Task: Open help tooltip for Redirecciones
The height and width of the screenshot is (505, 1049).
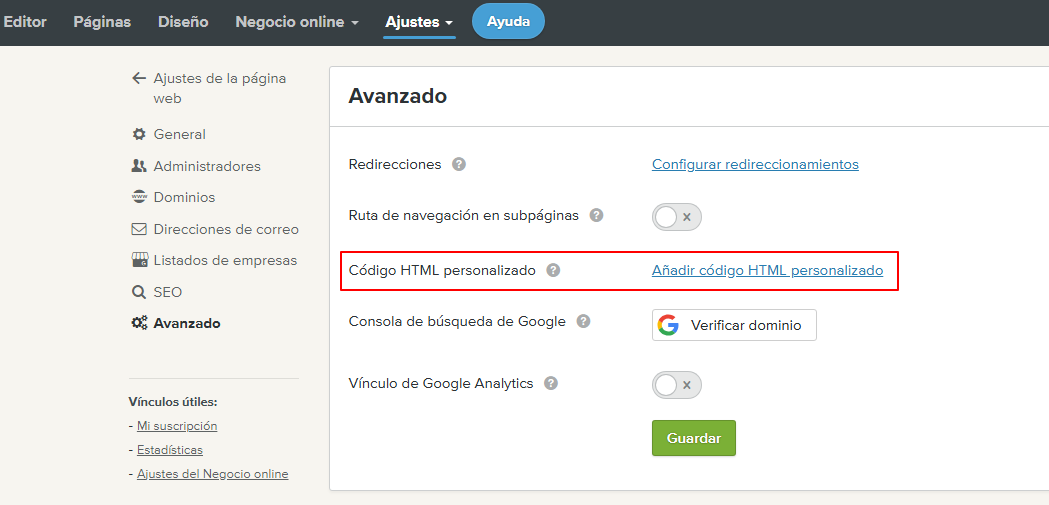Action: tap(458, 165)
